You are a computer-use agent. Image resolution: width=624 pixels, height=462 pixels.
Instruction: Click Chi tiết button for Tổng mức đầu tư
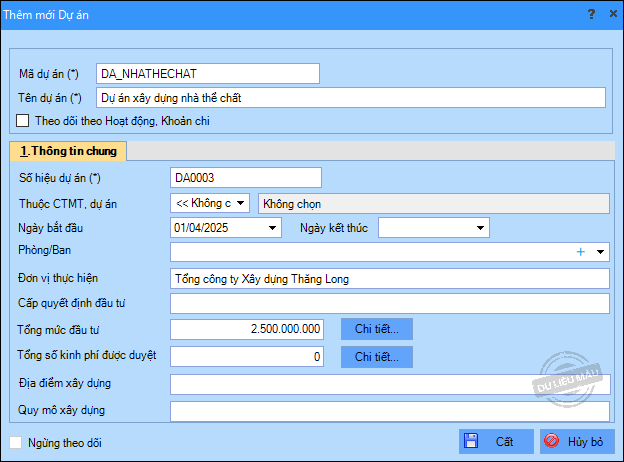point(377,328)
